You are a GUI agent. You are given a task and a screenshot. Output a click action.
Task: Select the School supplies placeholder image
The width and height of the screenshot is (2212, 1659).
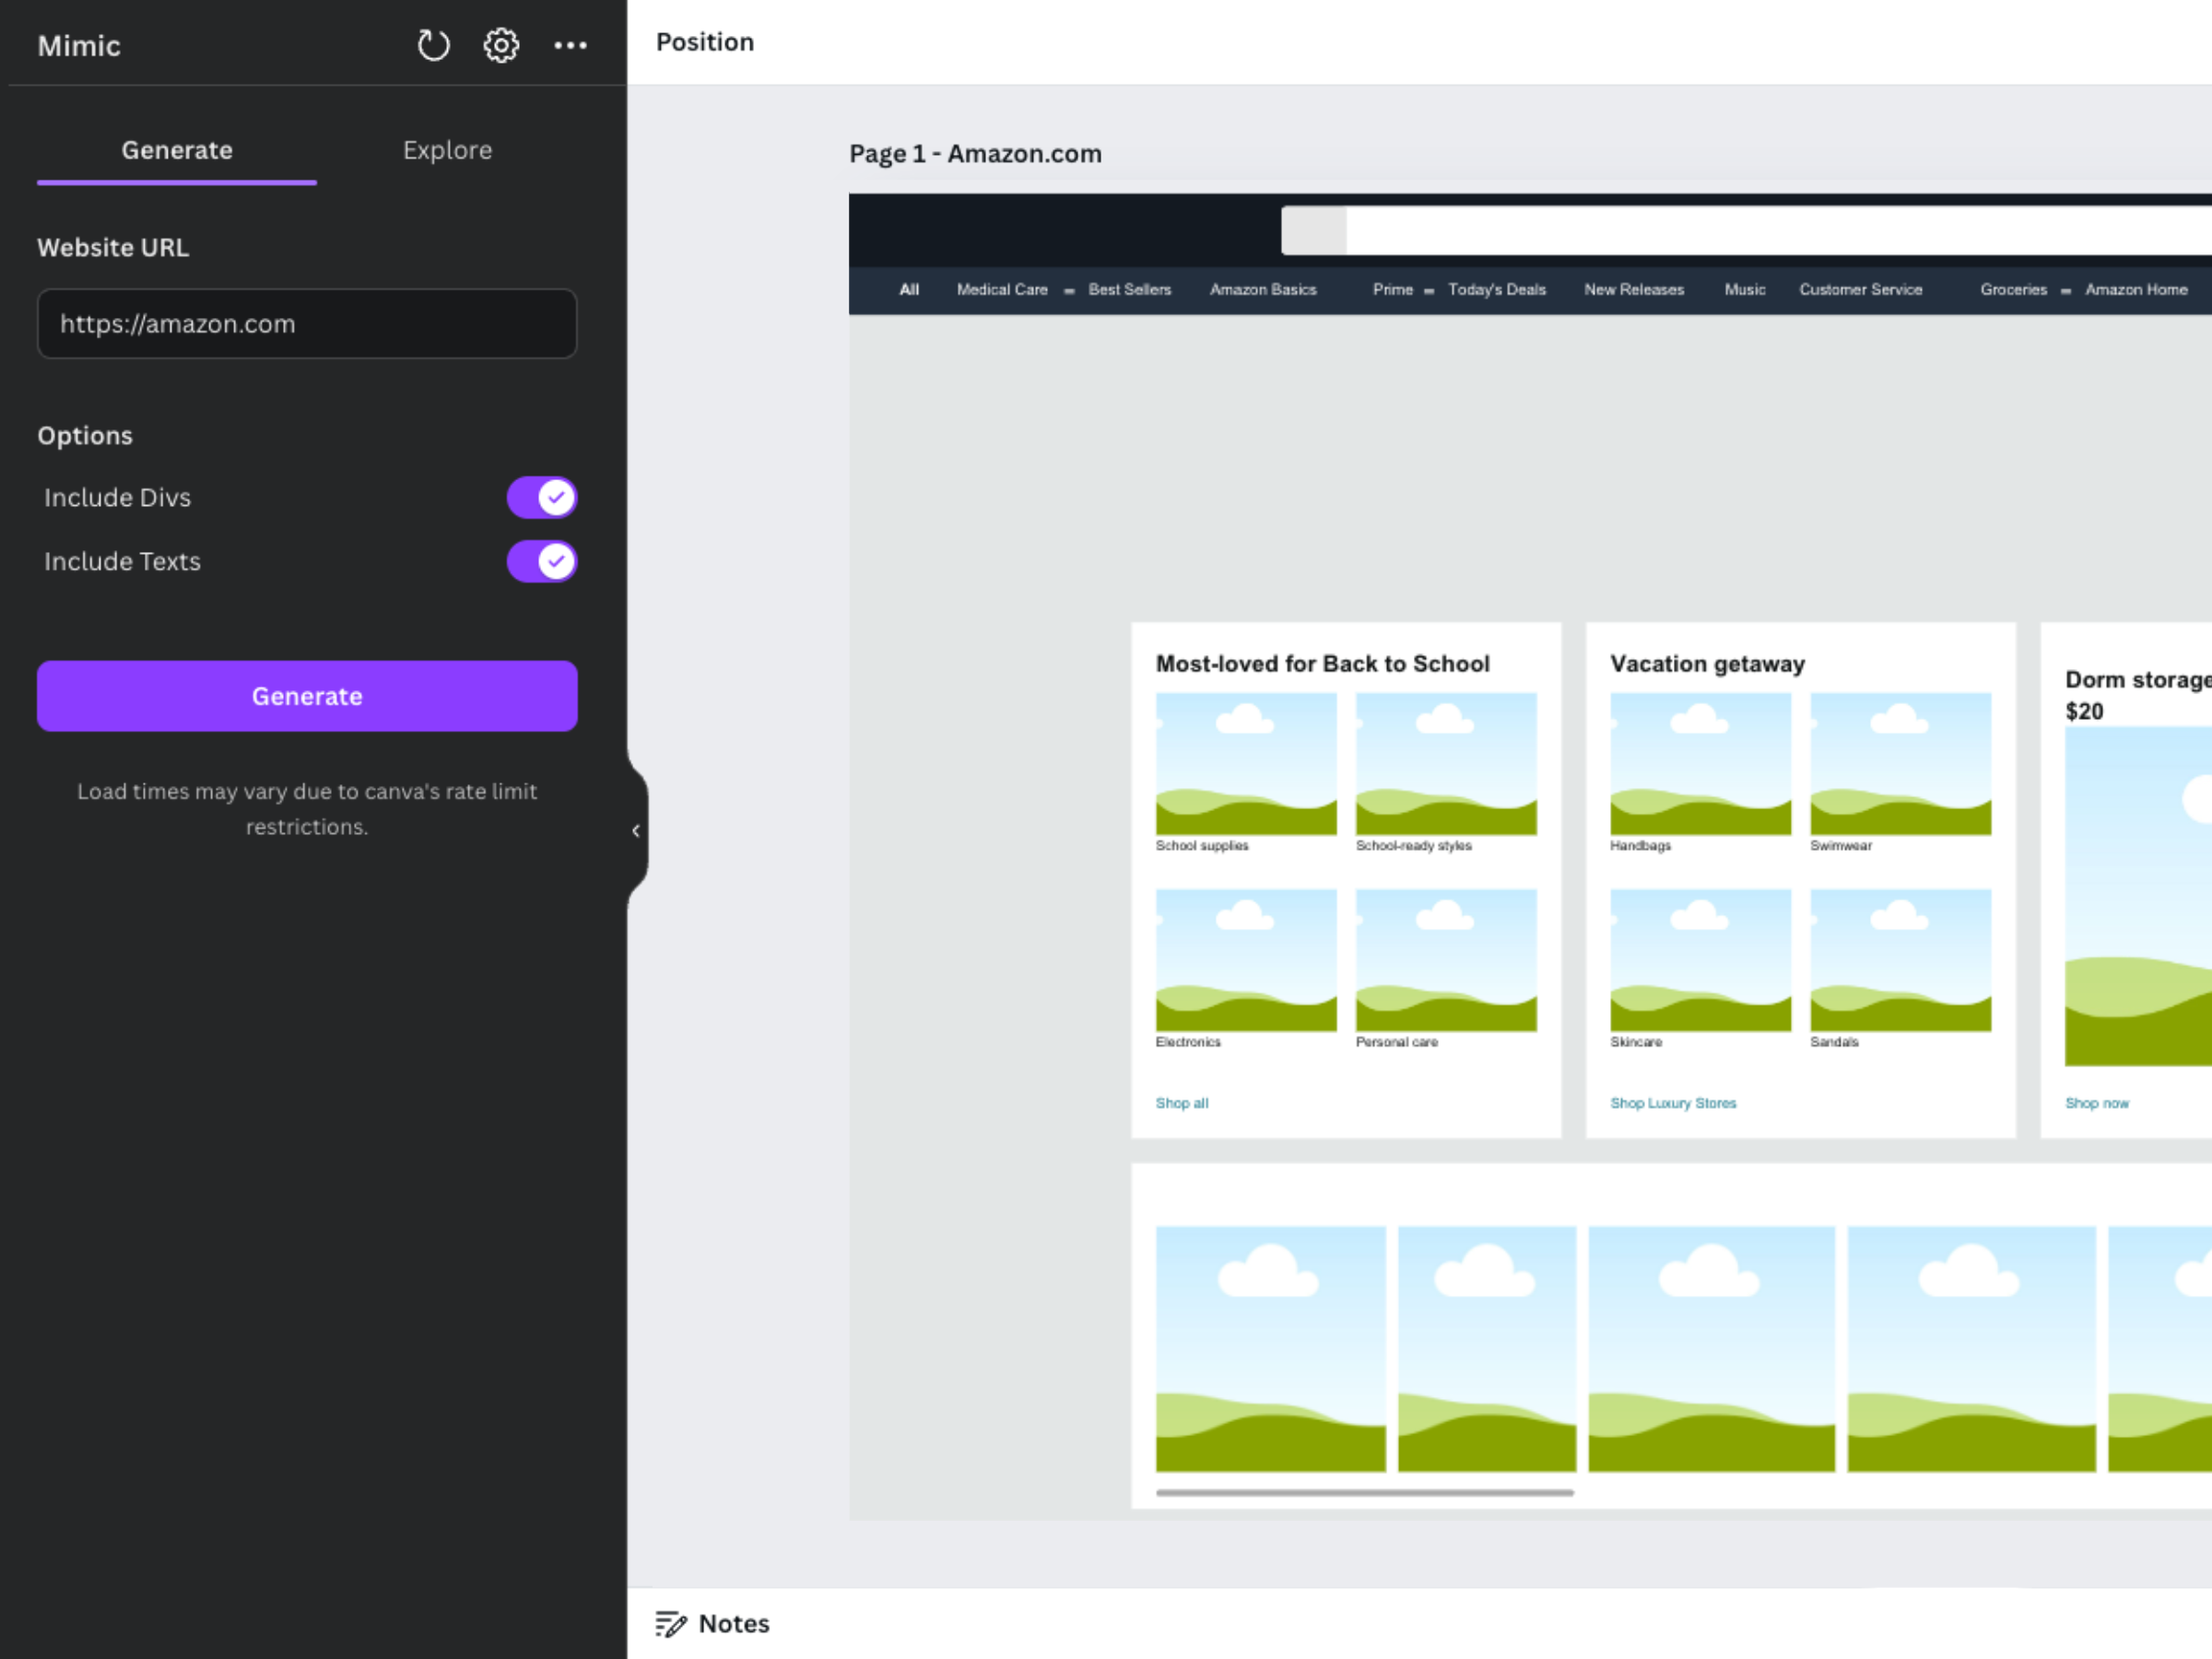[1245, 763]
